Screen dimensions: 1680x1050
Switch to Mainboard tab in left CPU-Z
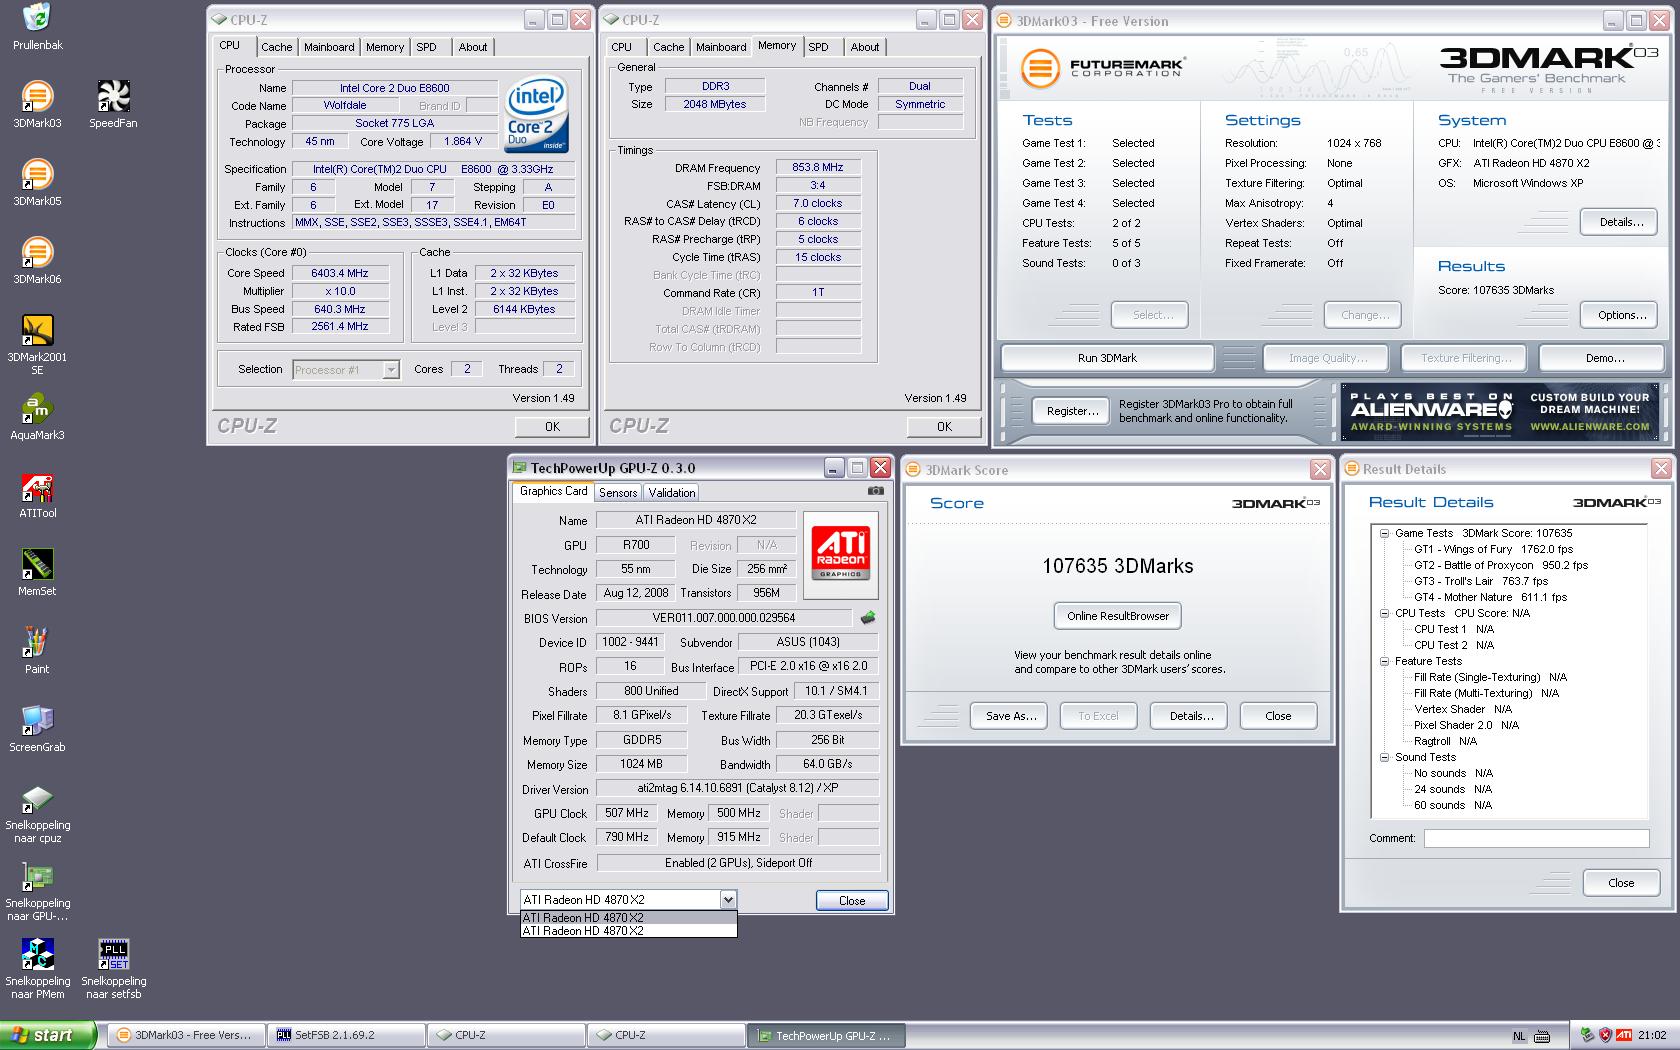click(x=329, y=47)
